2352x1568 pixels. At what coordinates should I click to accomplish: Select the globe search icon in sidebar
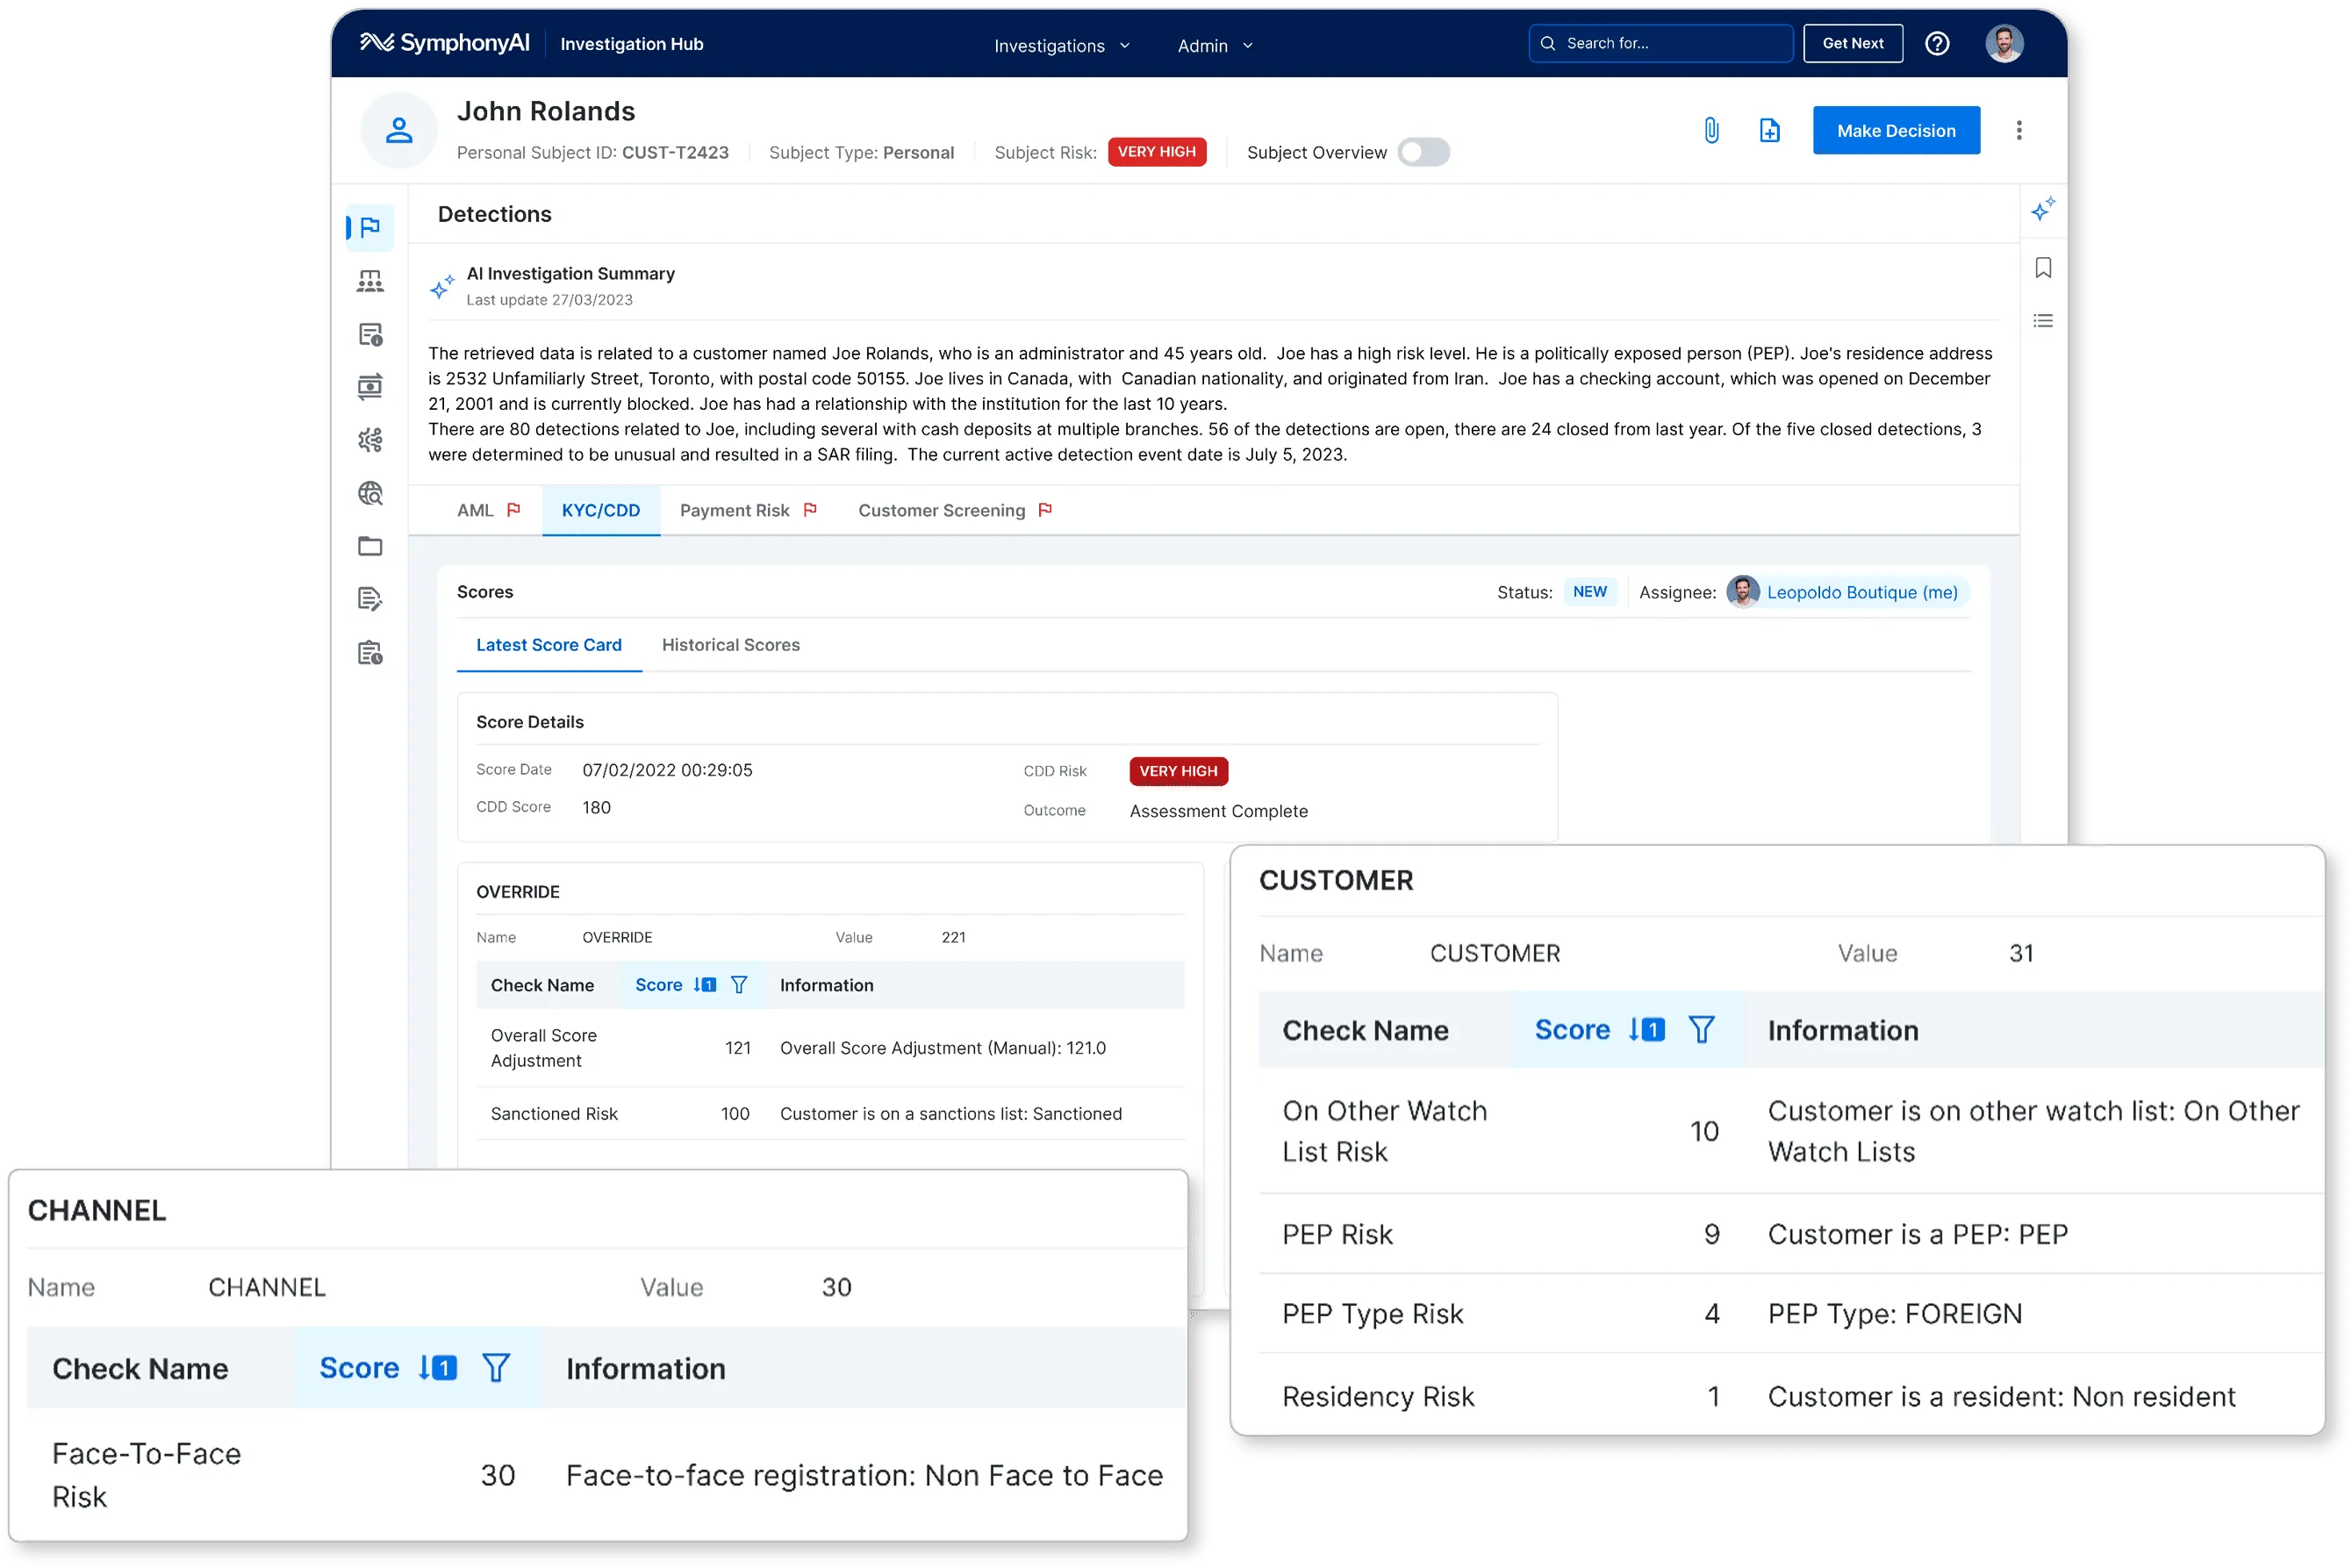tap(370, 493)
